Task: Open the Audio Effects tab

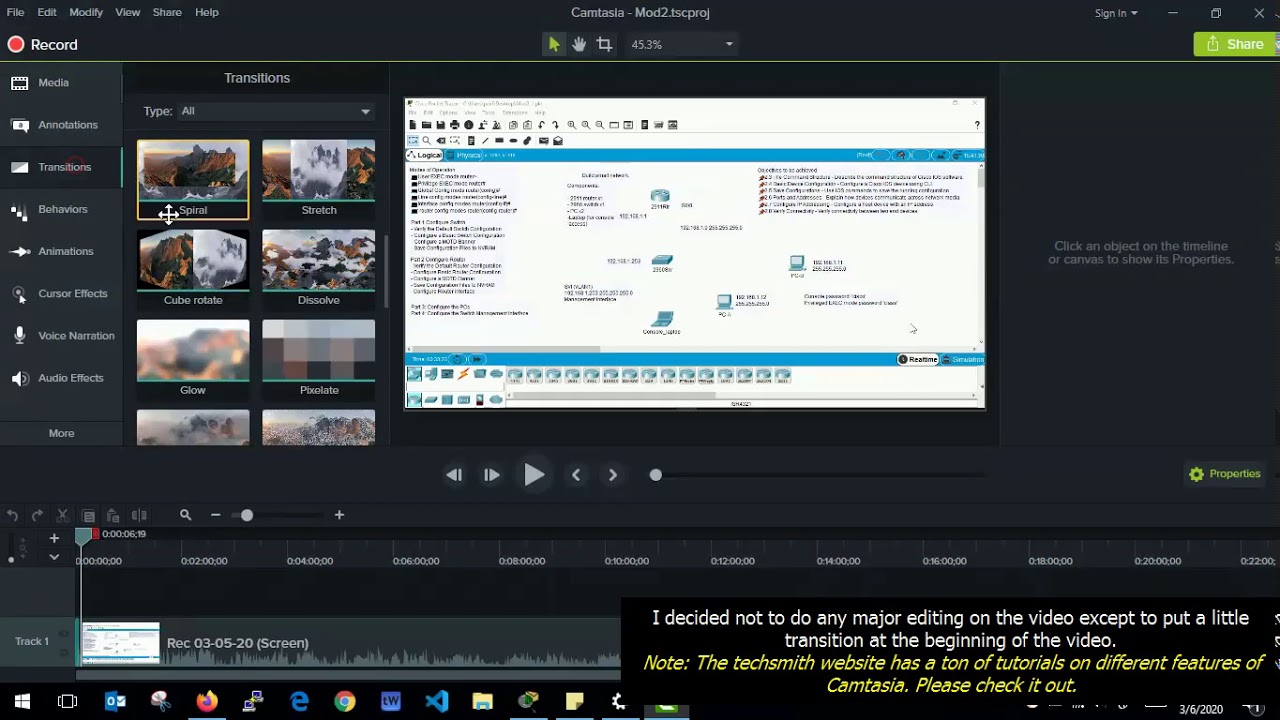Action: tap(61, 378)
